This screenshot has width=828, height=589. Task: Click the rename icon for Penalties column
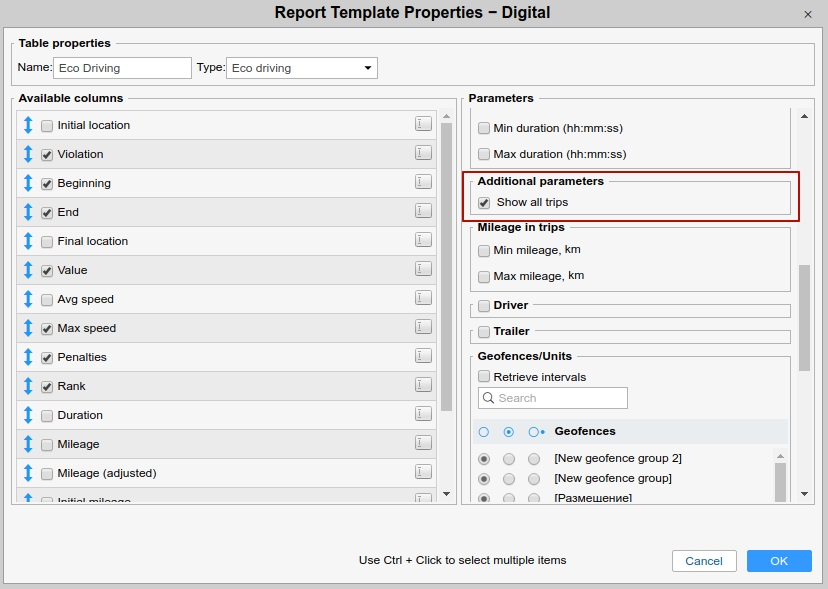coord(424,356)
